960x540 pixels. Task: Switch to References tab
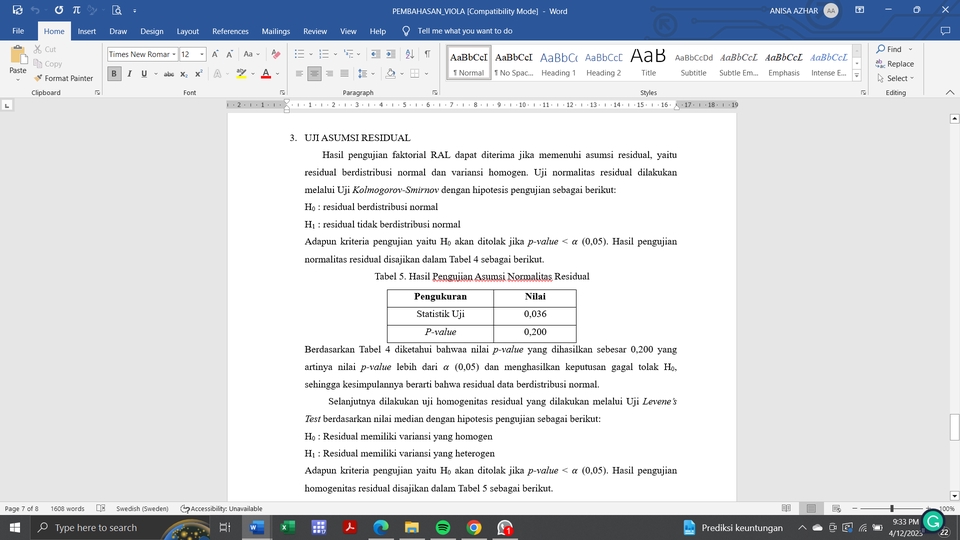[230, 31]
